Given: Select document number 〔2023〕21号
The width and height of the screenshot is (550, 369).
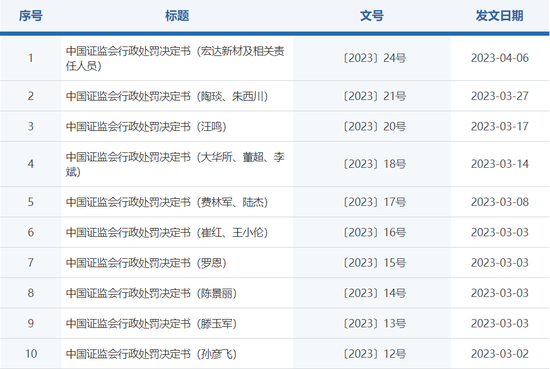Looking at the screenshot, I should (x=375, y=96).
